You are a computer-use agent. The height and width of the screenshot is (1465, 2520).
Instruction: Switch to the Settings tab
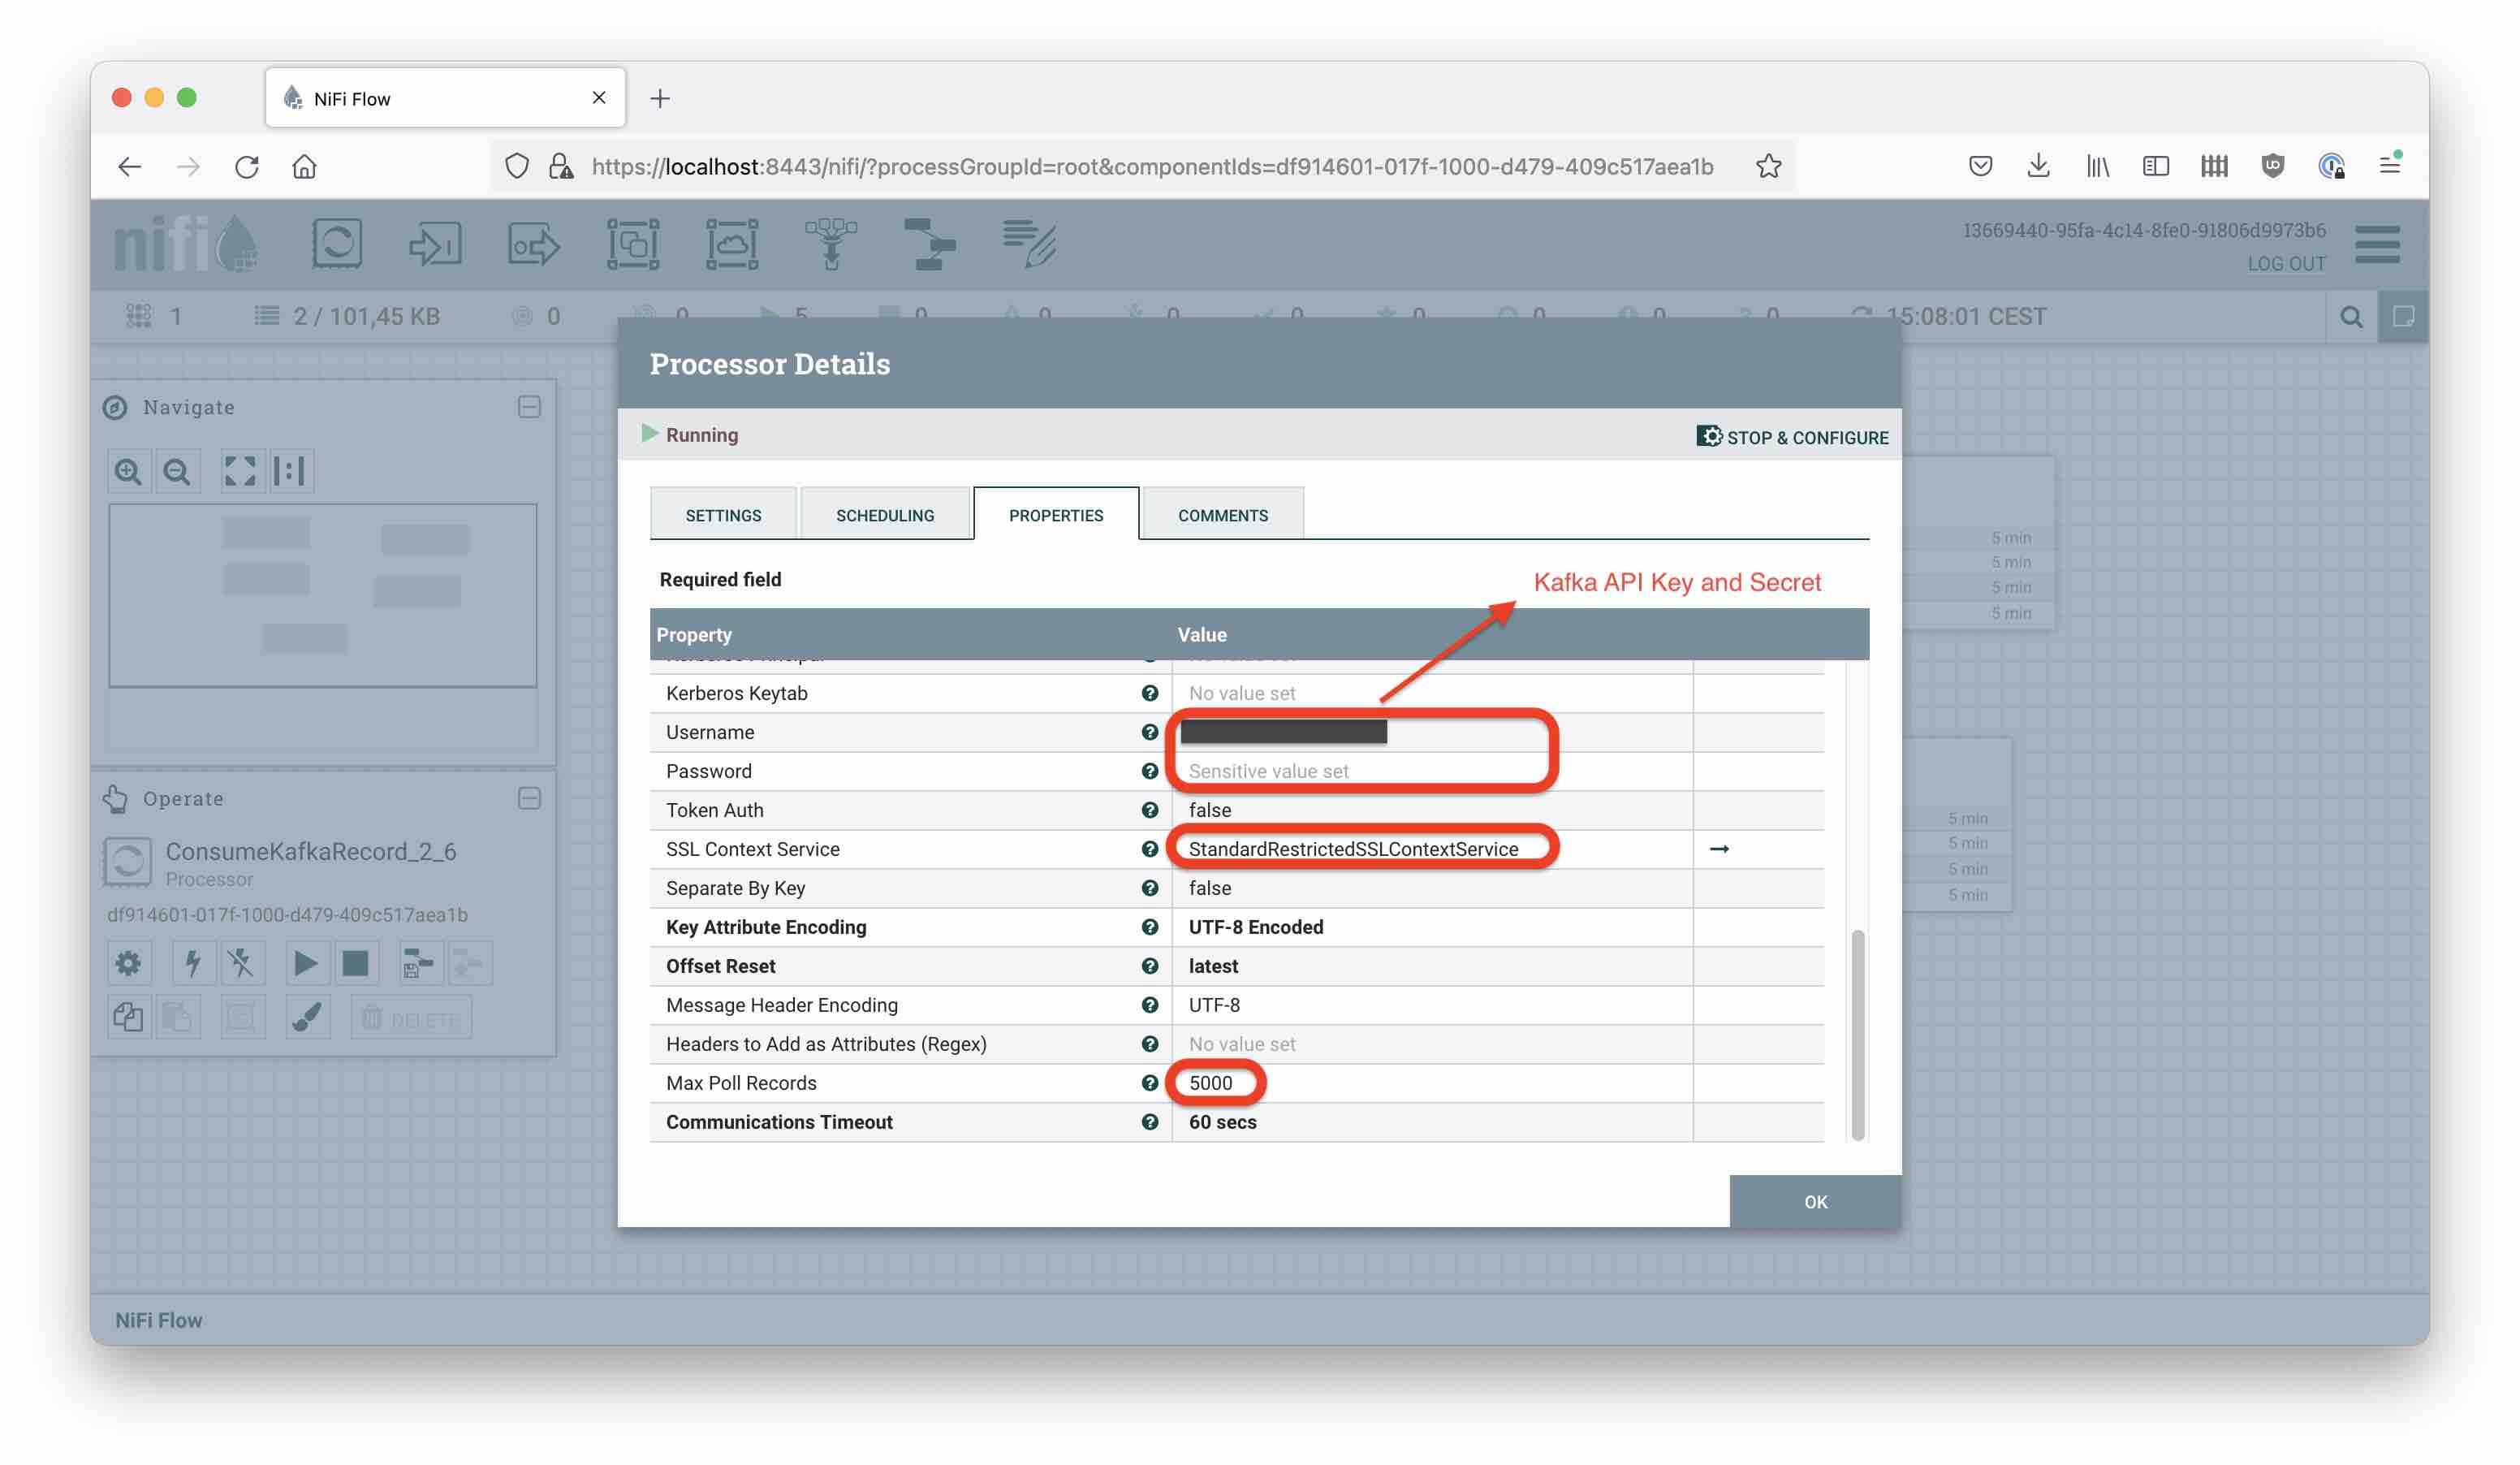723,515
